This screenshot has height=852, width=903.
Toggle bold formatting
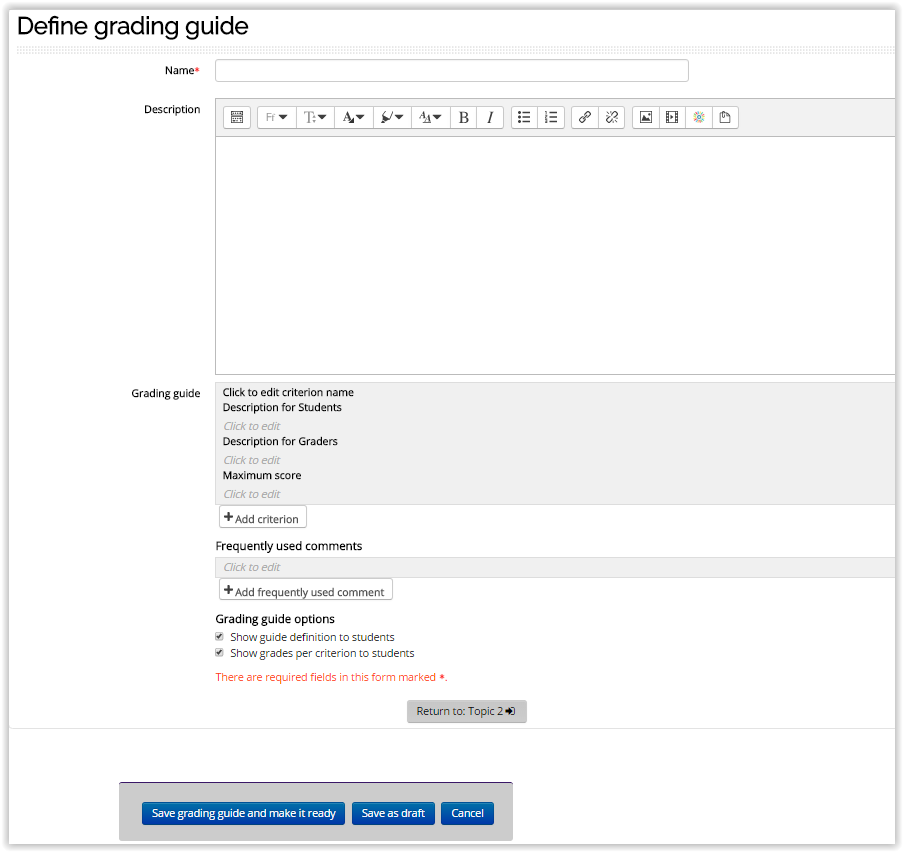pyautogui.click(x=464, y=118)
